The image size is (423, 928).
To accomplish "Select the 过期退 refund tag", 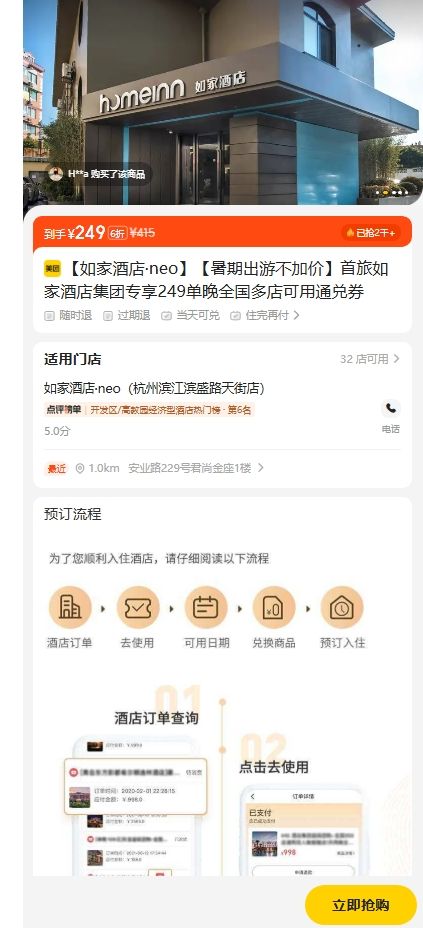I will [127, 315].
